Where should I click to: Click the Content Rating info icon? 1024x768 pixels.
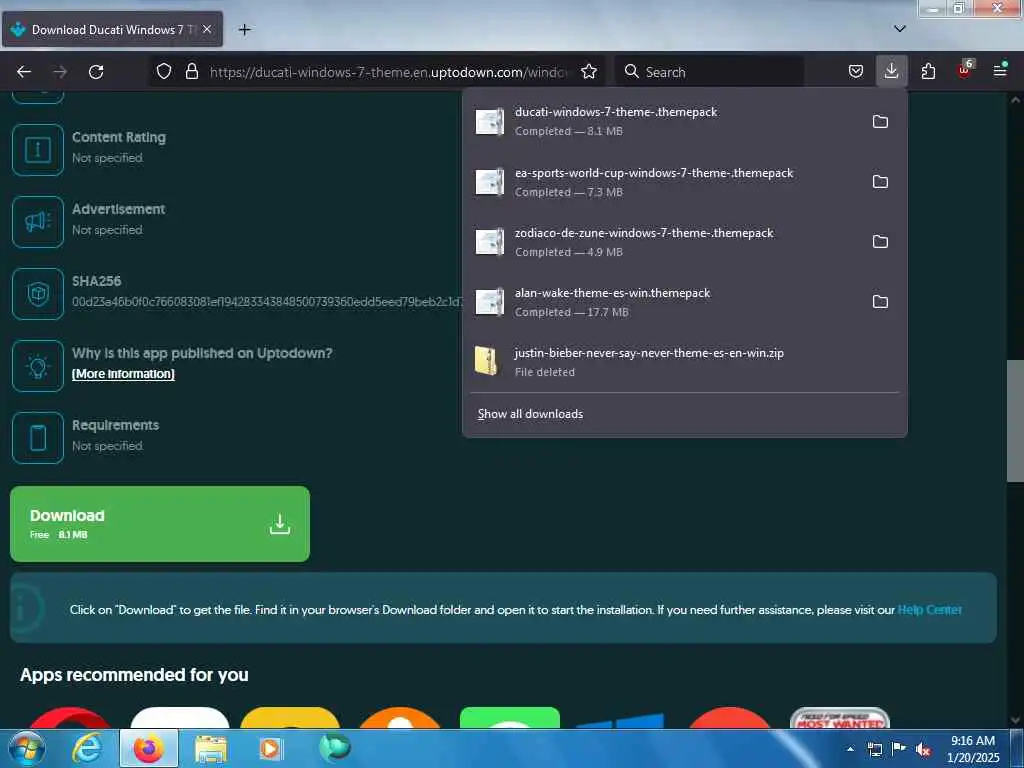(38, 150)
